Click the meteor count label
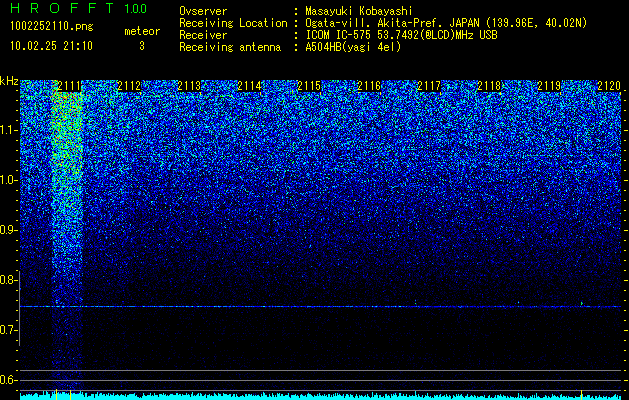 tap(142, 31)
